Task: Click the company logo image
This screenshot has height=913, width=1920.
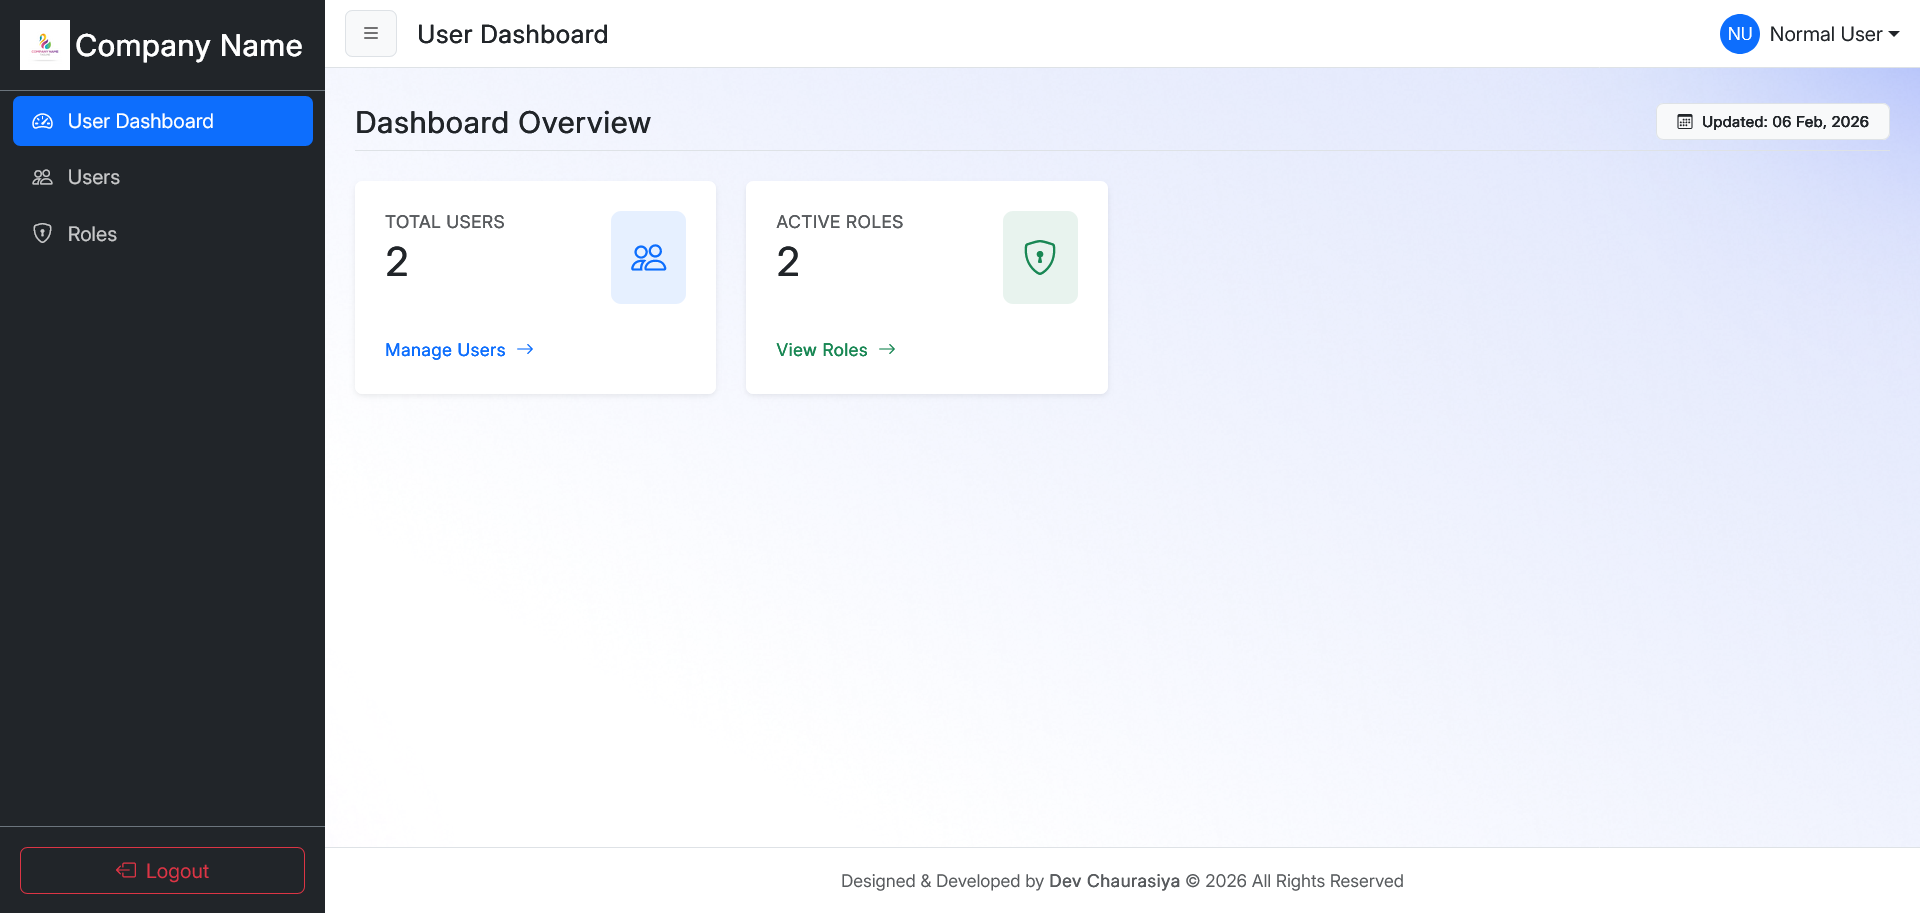Action: coord(45,45)
